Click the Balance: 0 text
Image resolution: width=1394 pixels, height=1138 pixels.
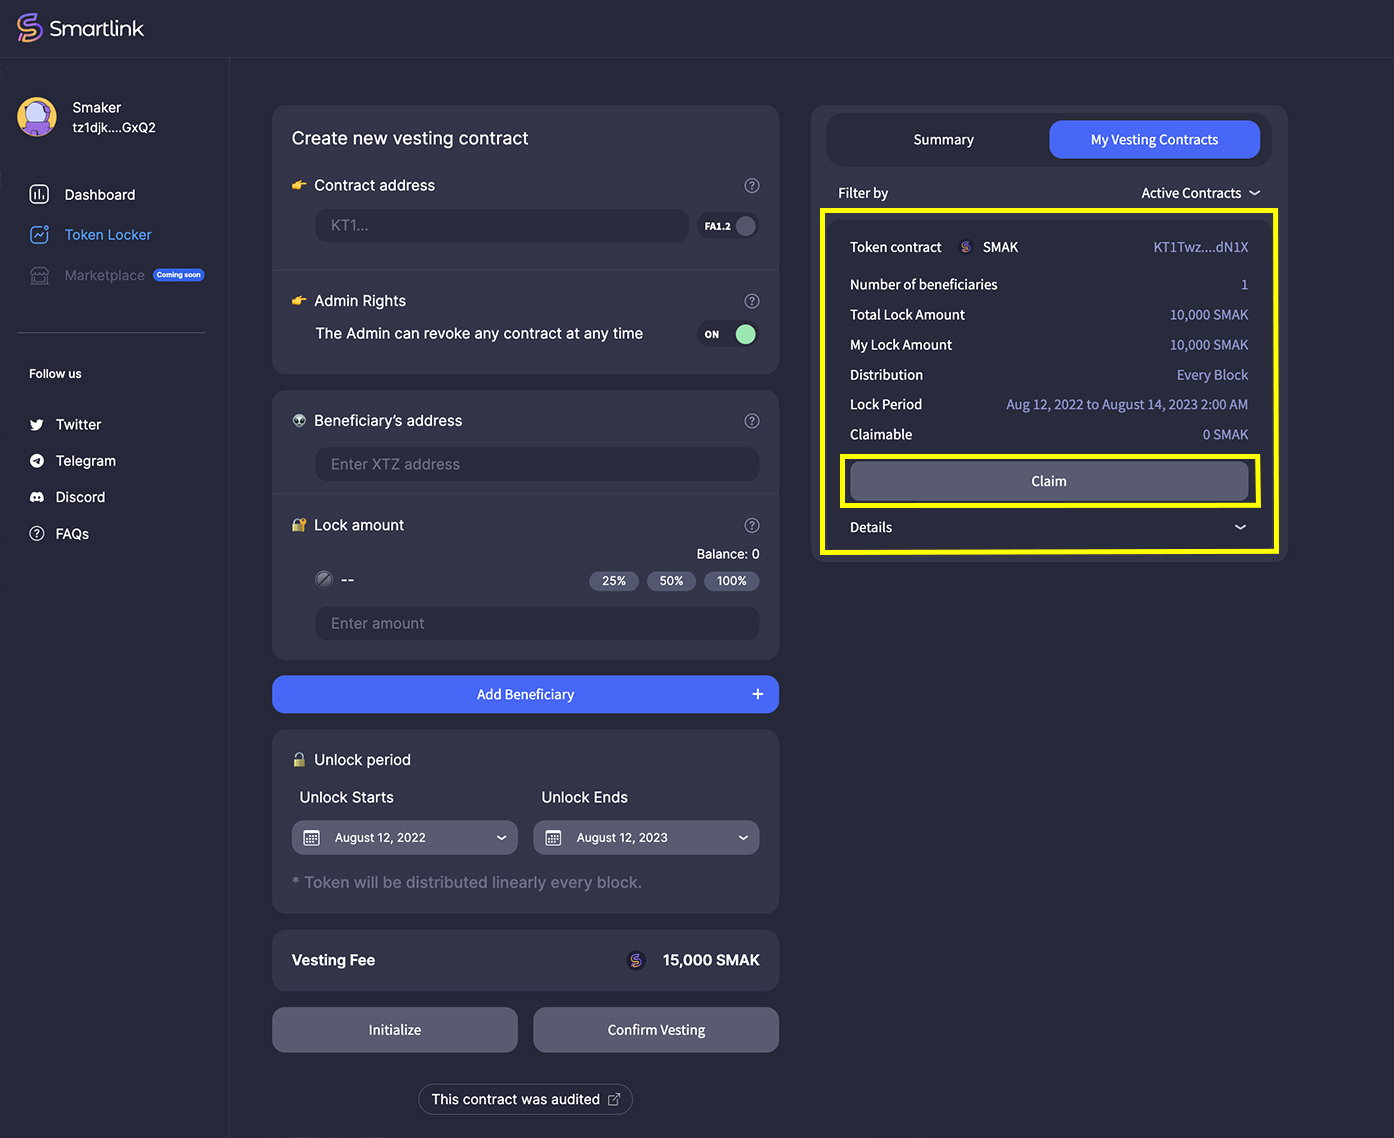pos(728,554)
